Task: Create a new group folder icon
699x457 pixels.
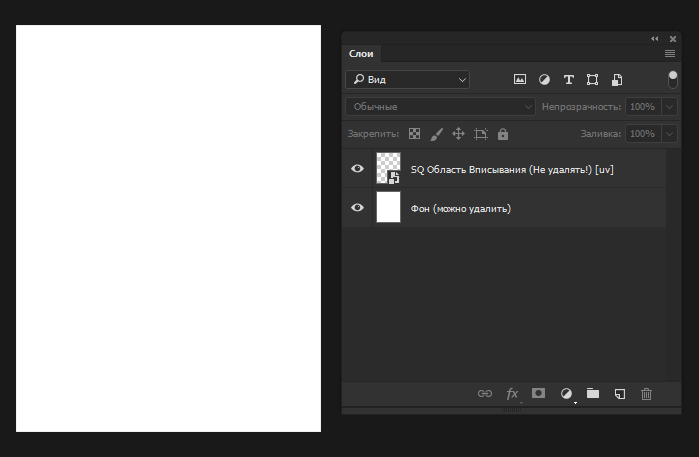Action: click(592, 393)
